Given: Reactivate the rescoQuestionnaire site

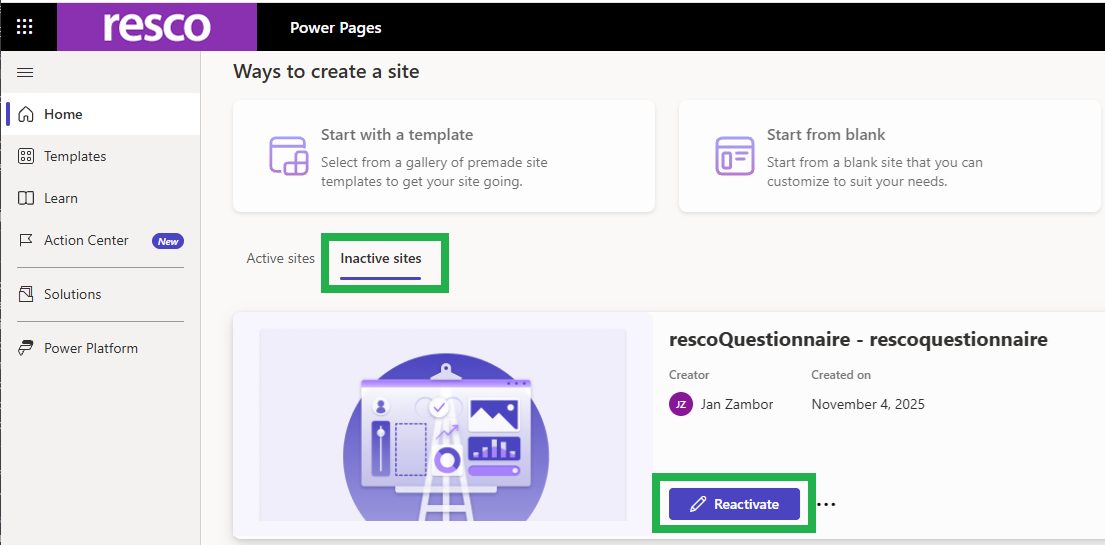Looking at the screenshot, I should pyautogui.click(x=734, y=504).
